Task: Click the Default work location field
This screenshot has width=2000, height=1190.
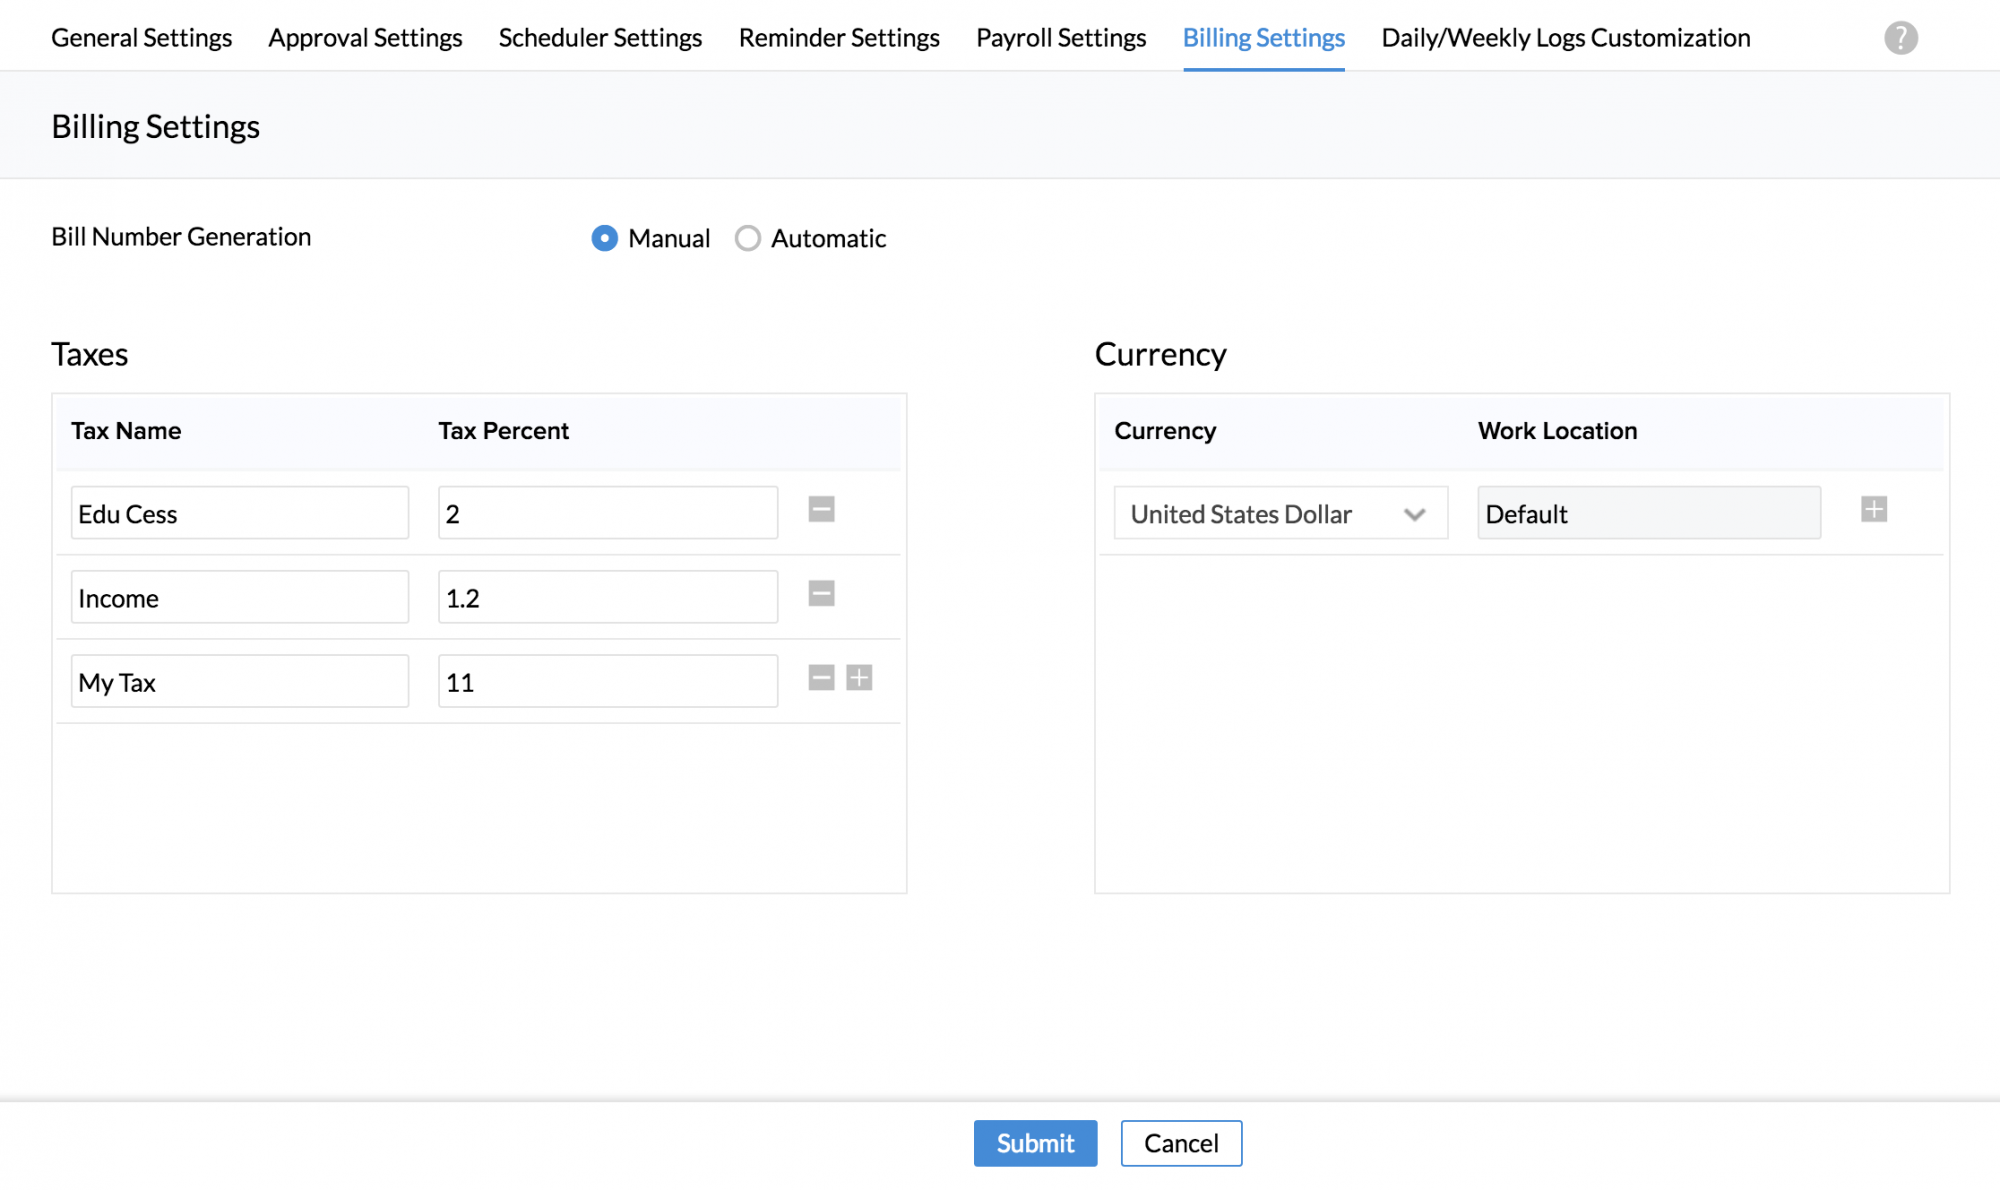Action: tap(1648, 513)
